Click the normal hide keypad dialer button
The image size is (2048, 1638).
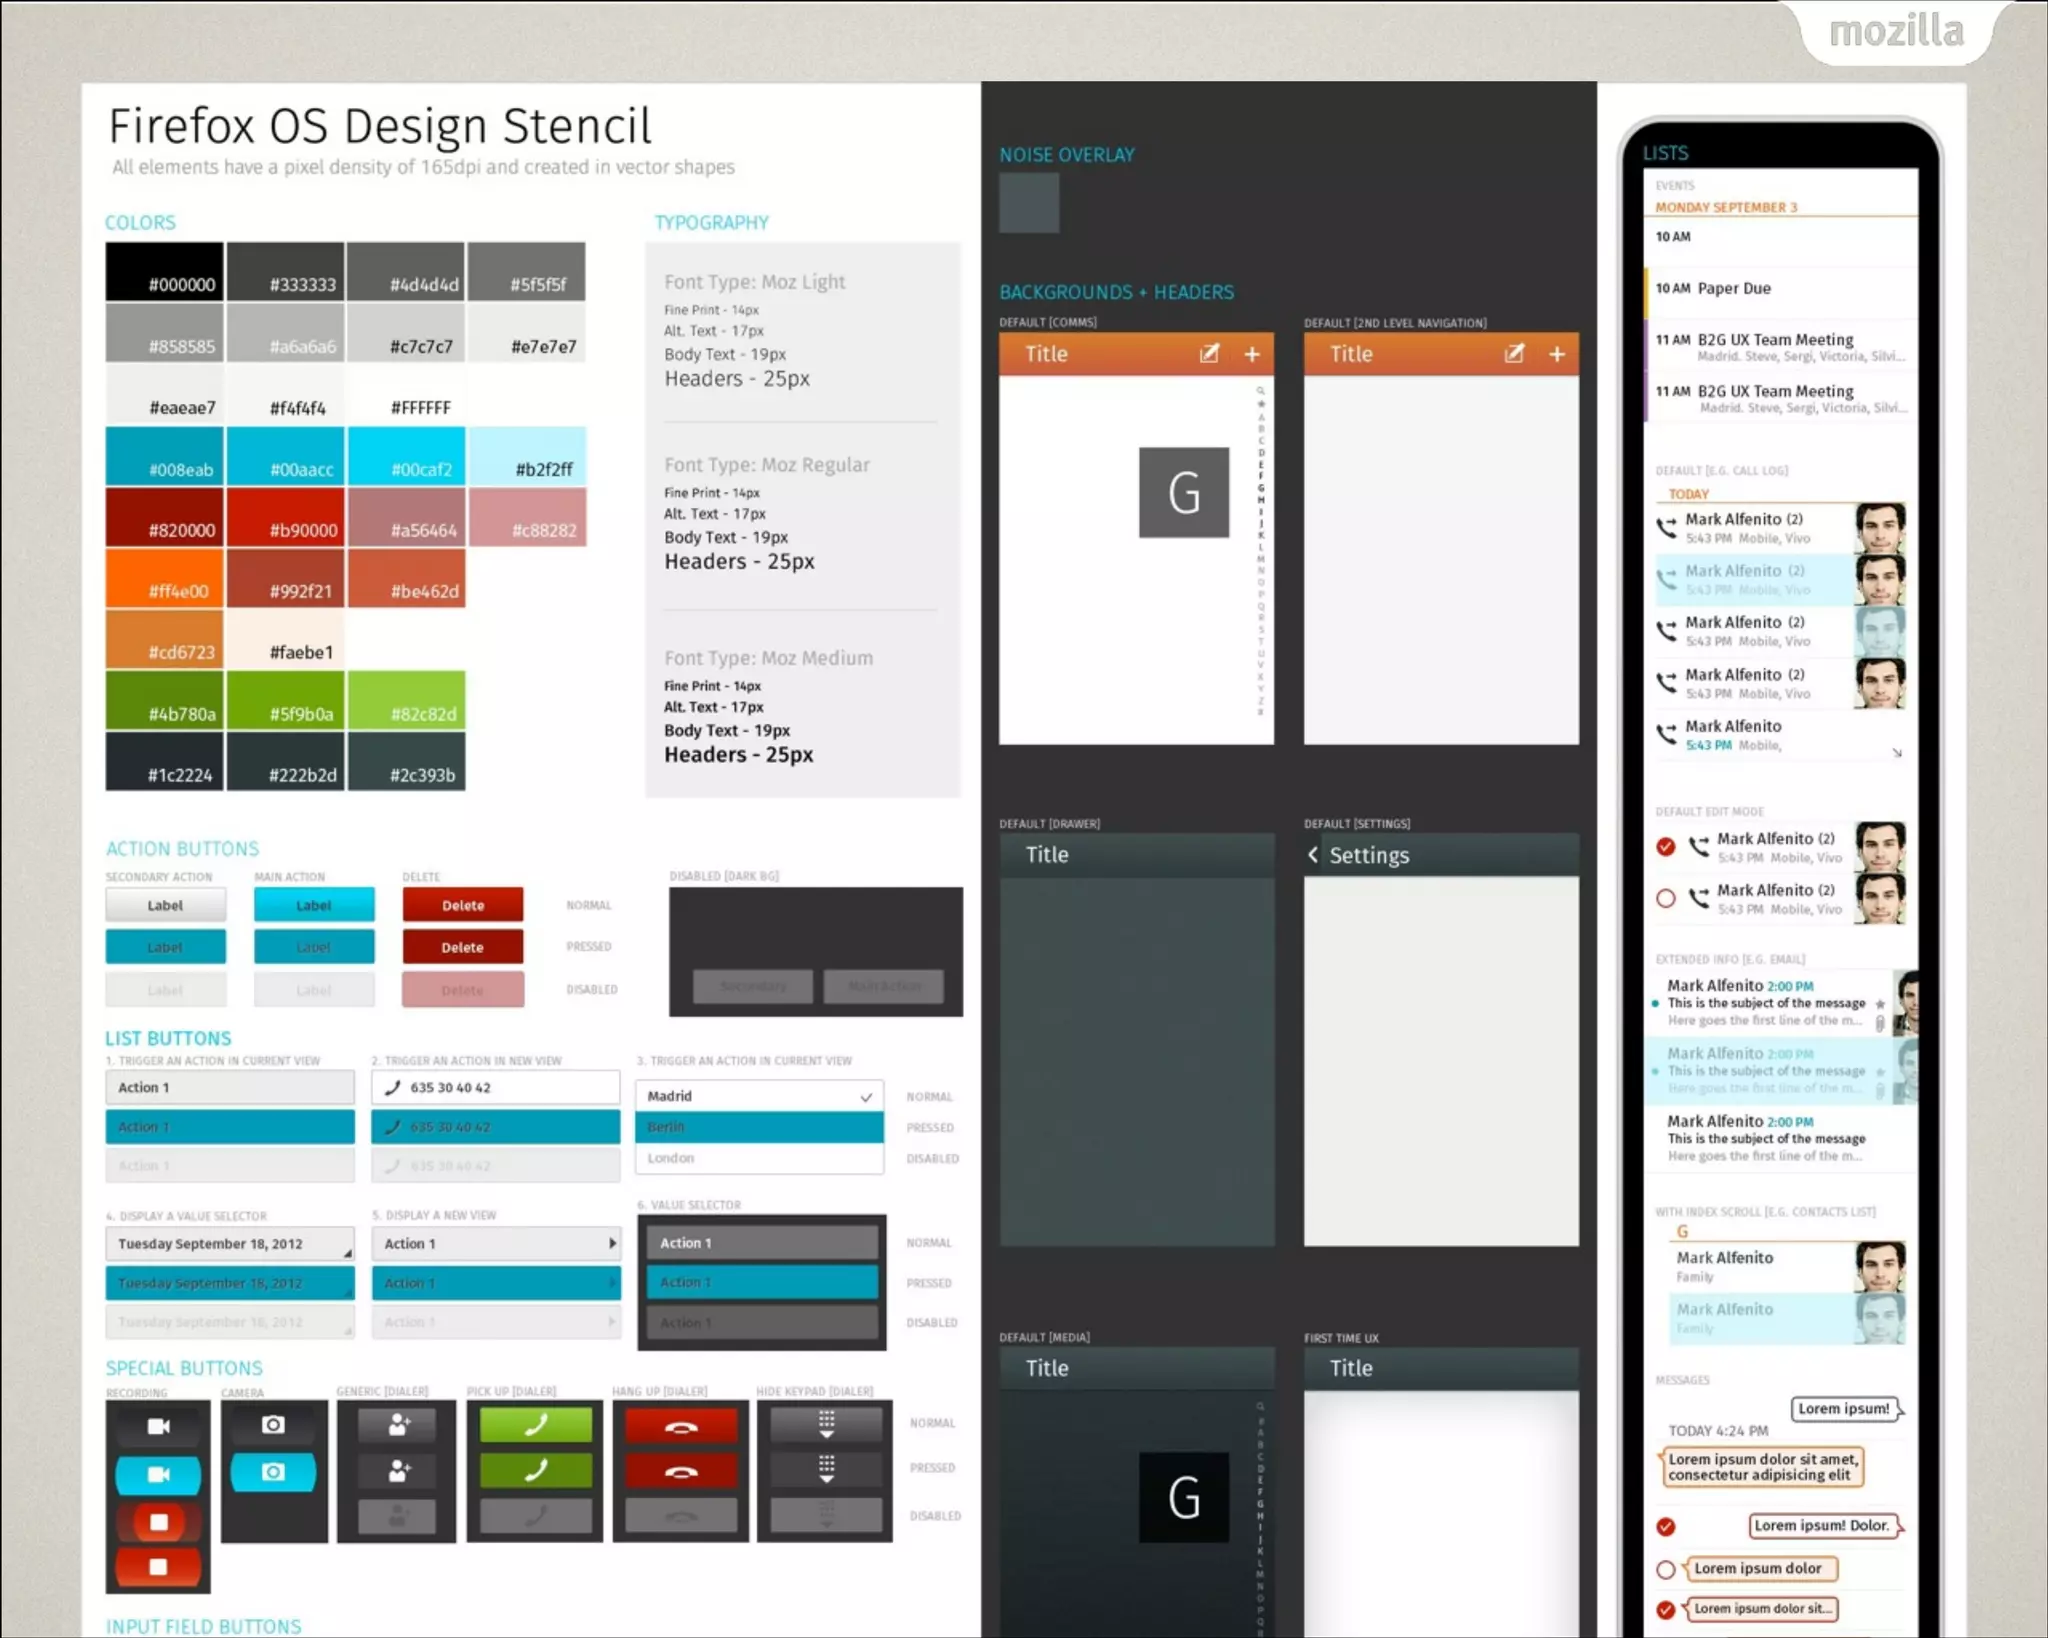click(x=825, y=1424)
